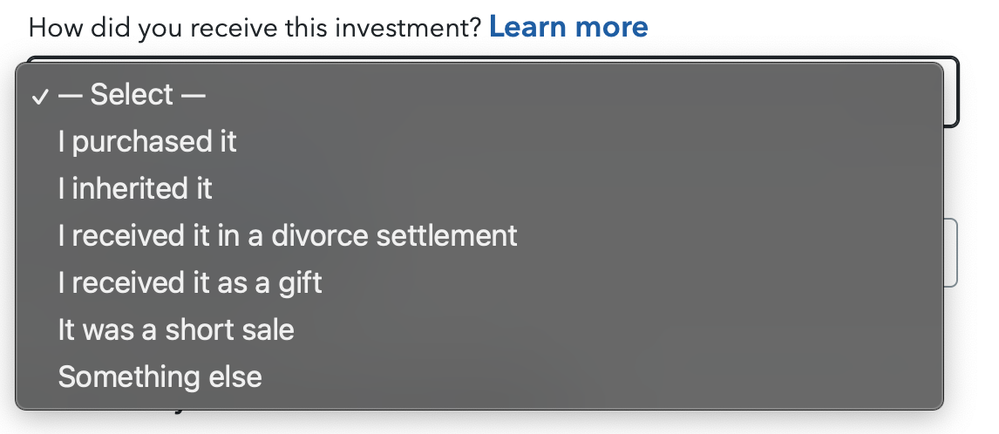This screenshot has height=434, width=999.
Task: Mark the investment as inherited
Action: tap(479, 189)
